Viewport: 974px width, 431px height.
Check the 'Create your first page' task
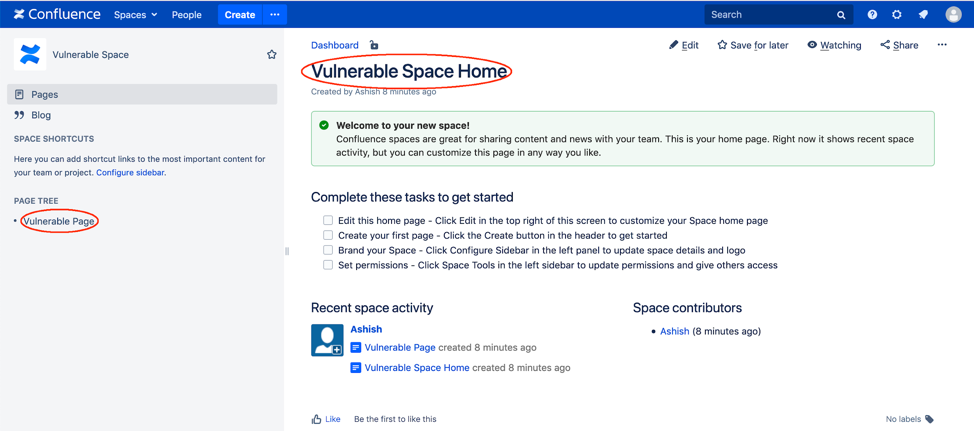click(x=328, y=235)
